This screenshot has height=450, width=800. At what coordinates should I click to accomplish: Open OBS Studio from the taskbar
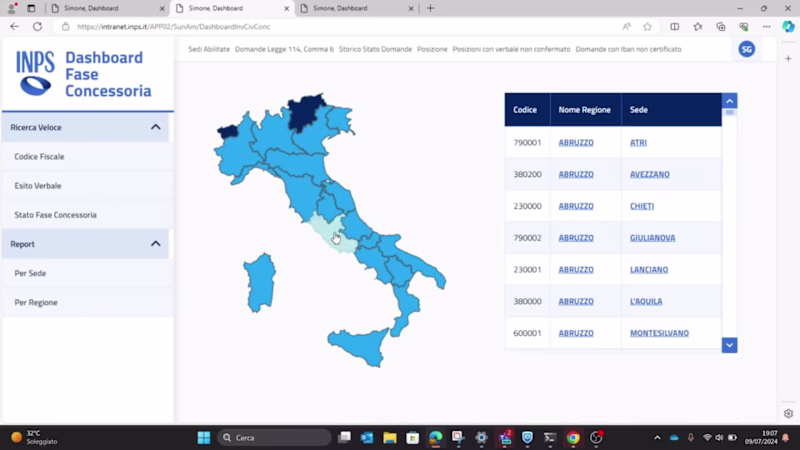point(596,437)
